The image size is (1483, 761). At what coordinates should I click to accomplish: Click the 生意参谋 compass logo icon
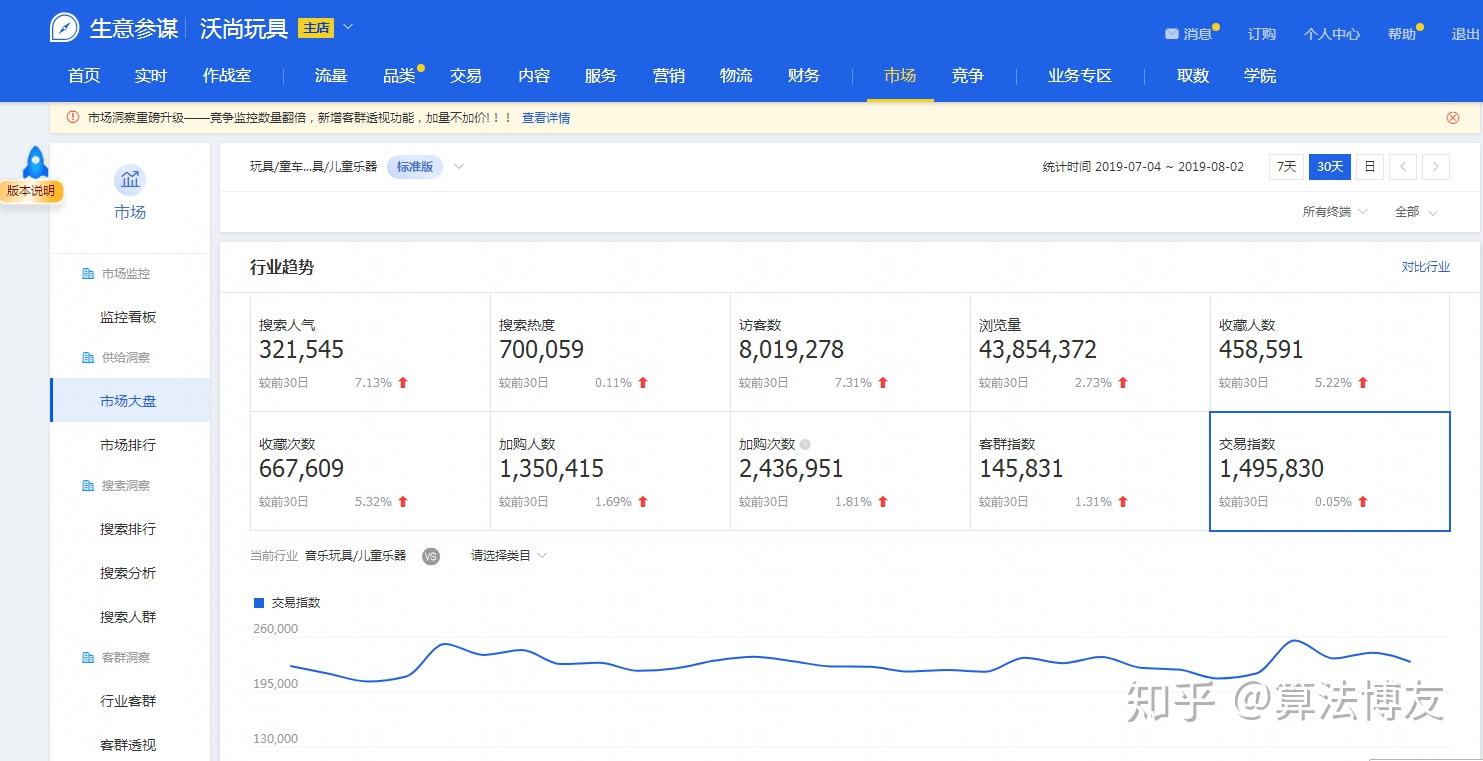pyautogui.click(x=63, y=27)
